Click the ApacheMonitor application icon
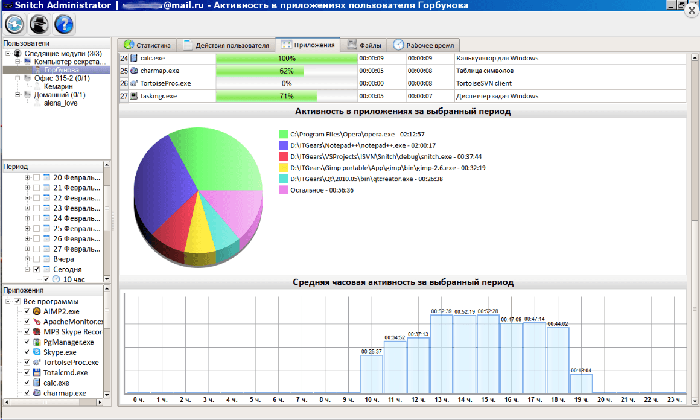700x420 pixels. pyautogui.click(x=37, y=322)
